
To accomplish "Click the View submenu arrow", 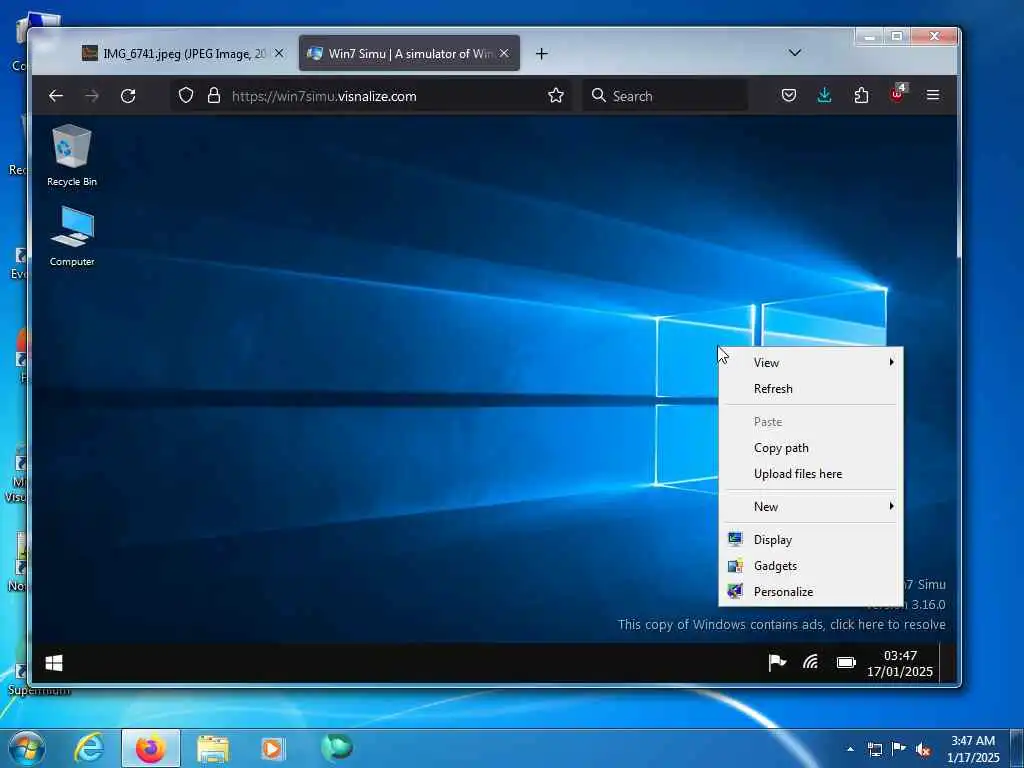I will 891,362.
